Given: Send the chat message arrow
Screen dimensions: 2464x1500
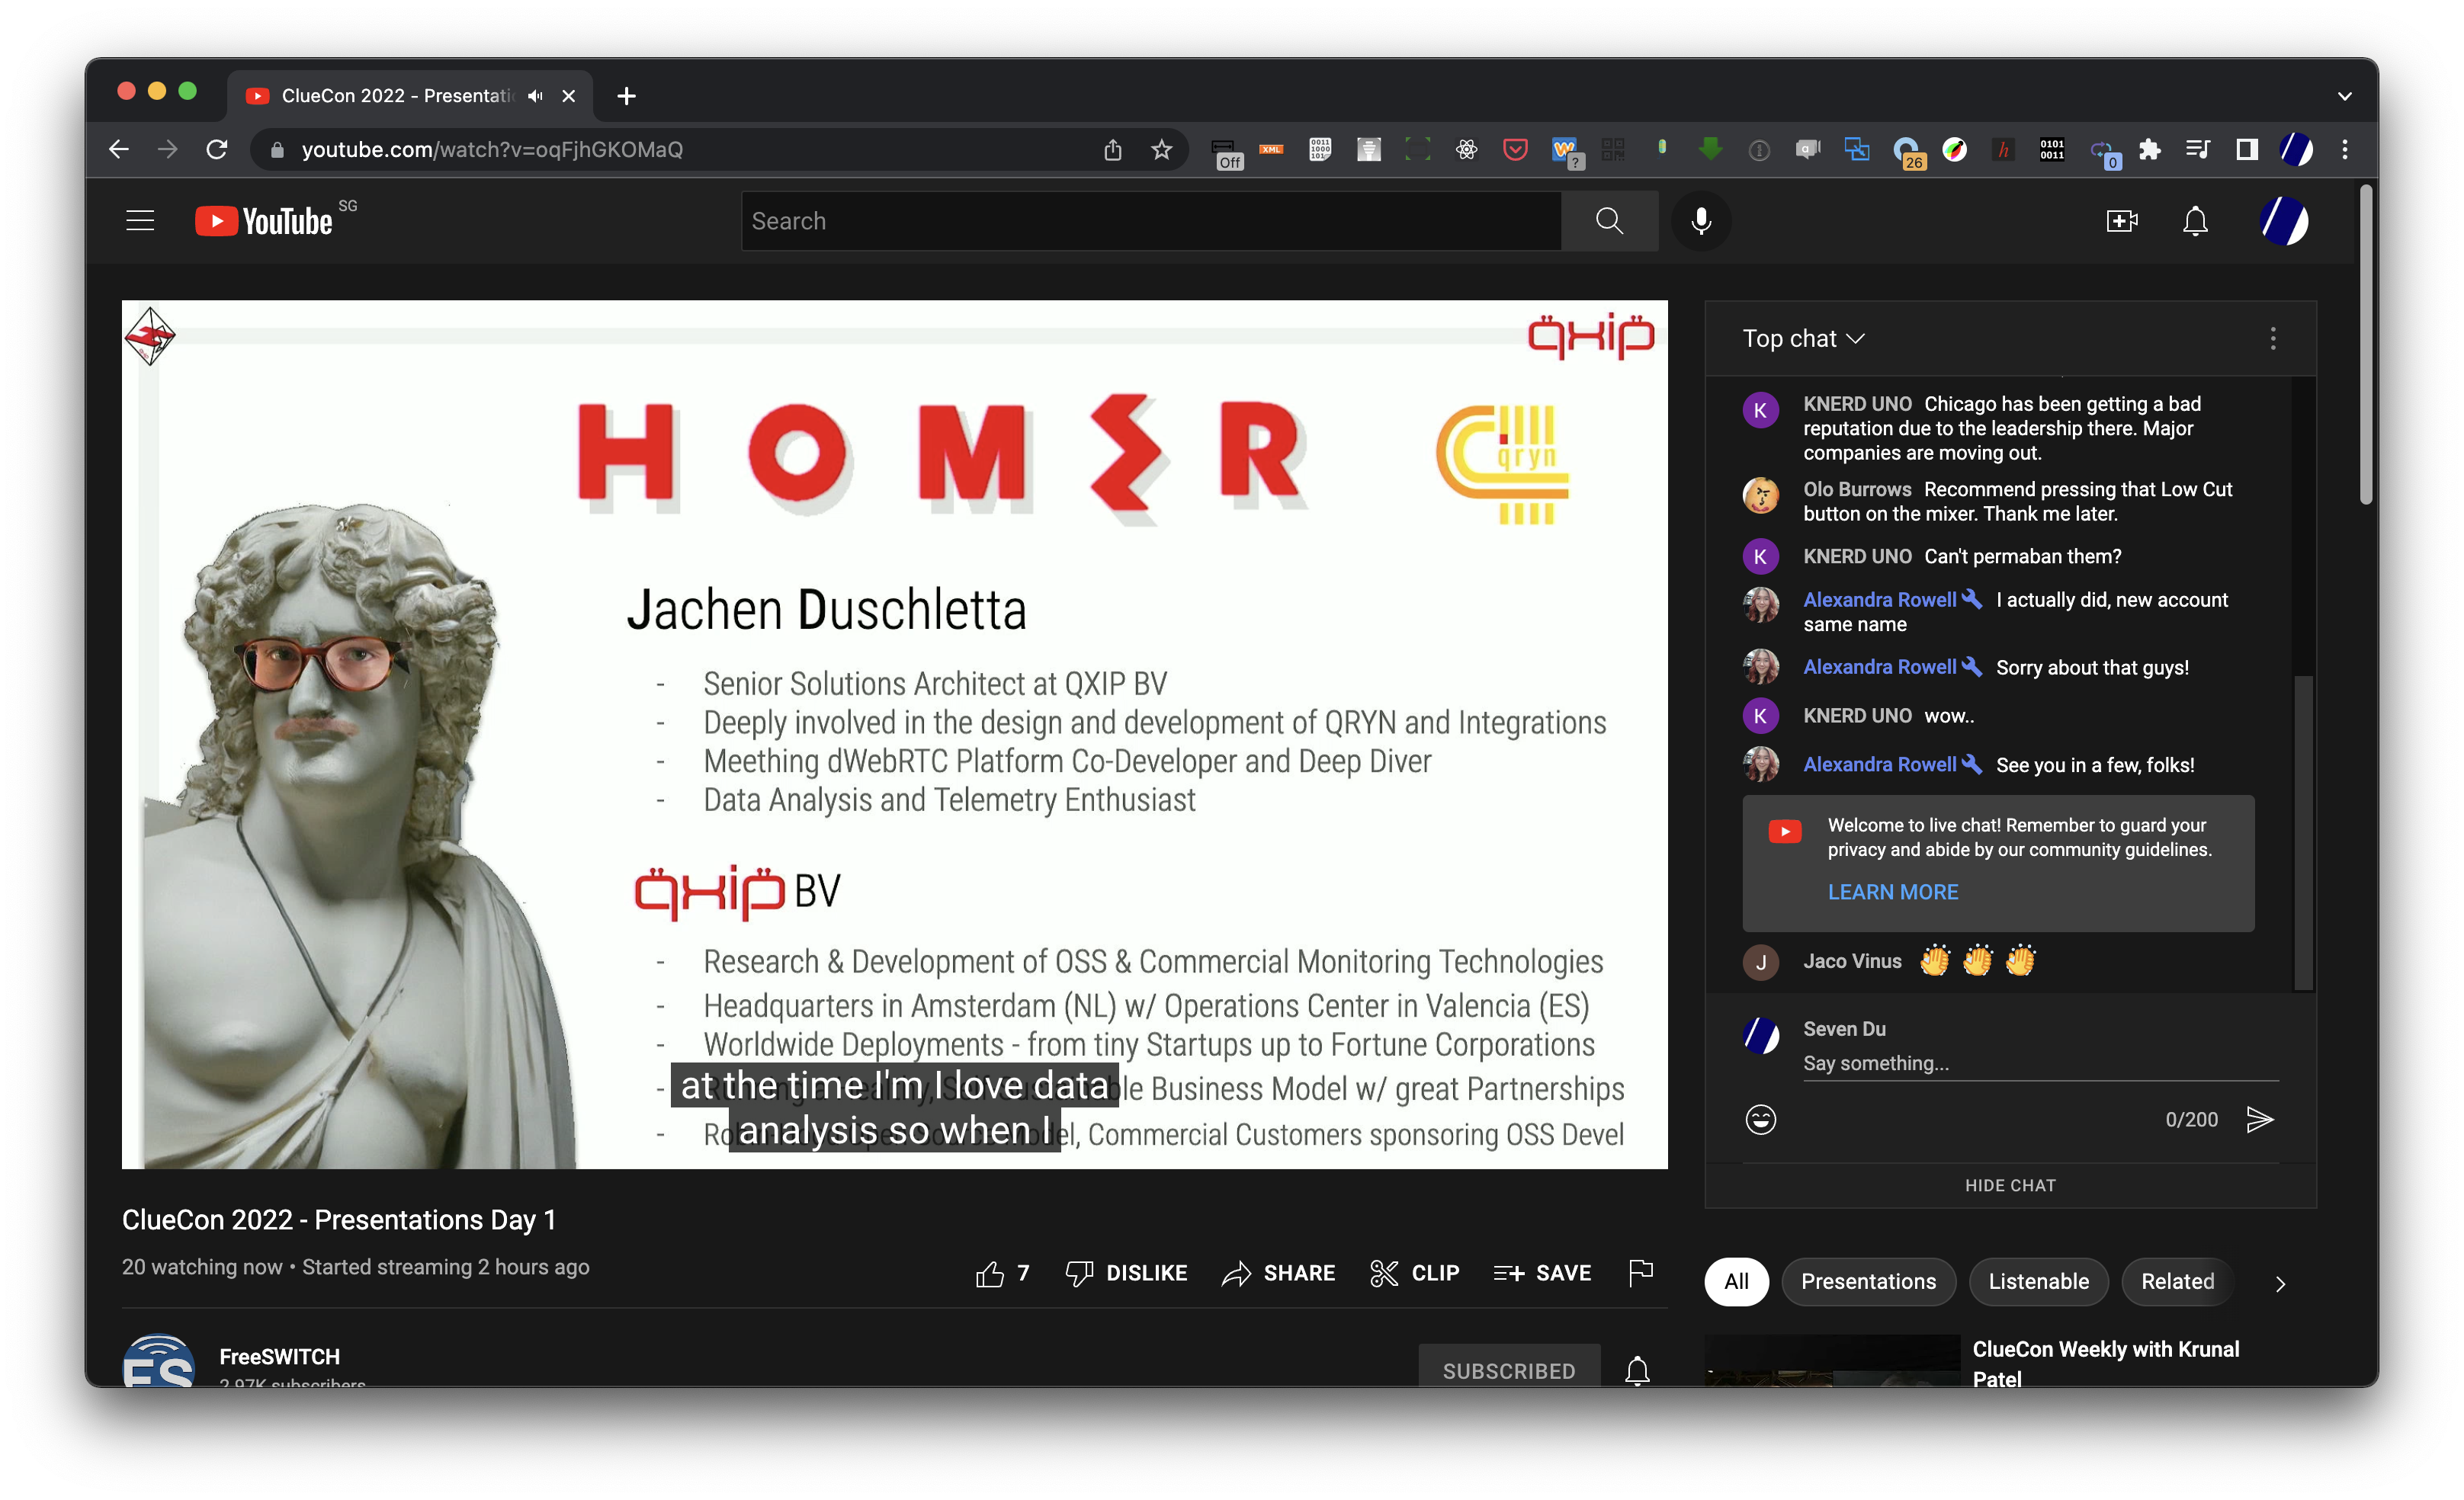Looking at the screenshot, I should [2260, 1119].
